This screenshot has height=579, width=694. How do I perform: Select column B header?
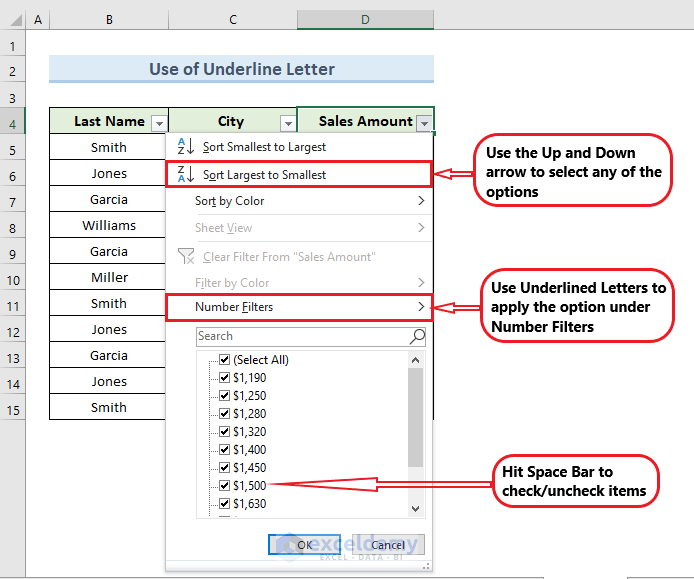109,20
